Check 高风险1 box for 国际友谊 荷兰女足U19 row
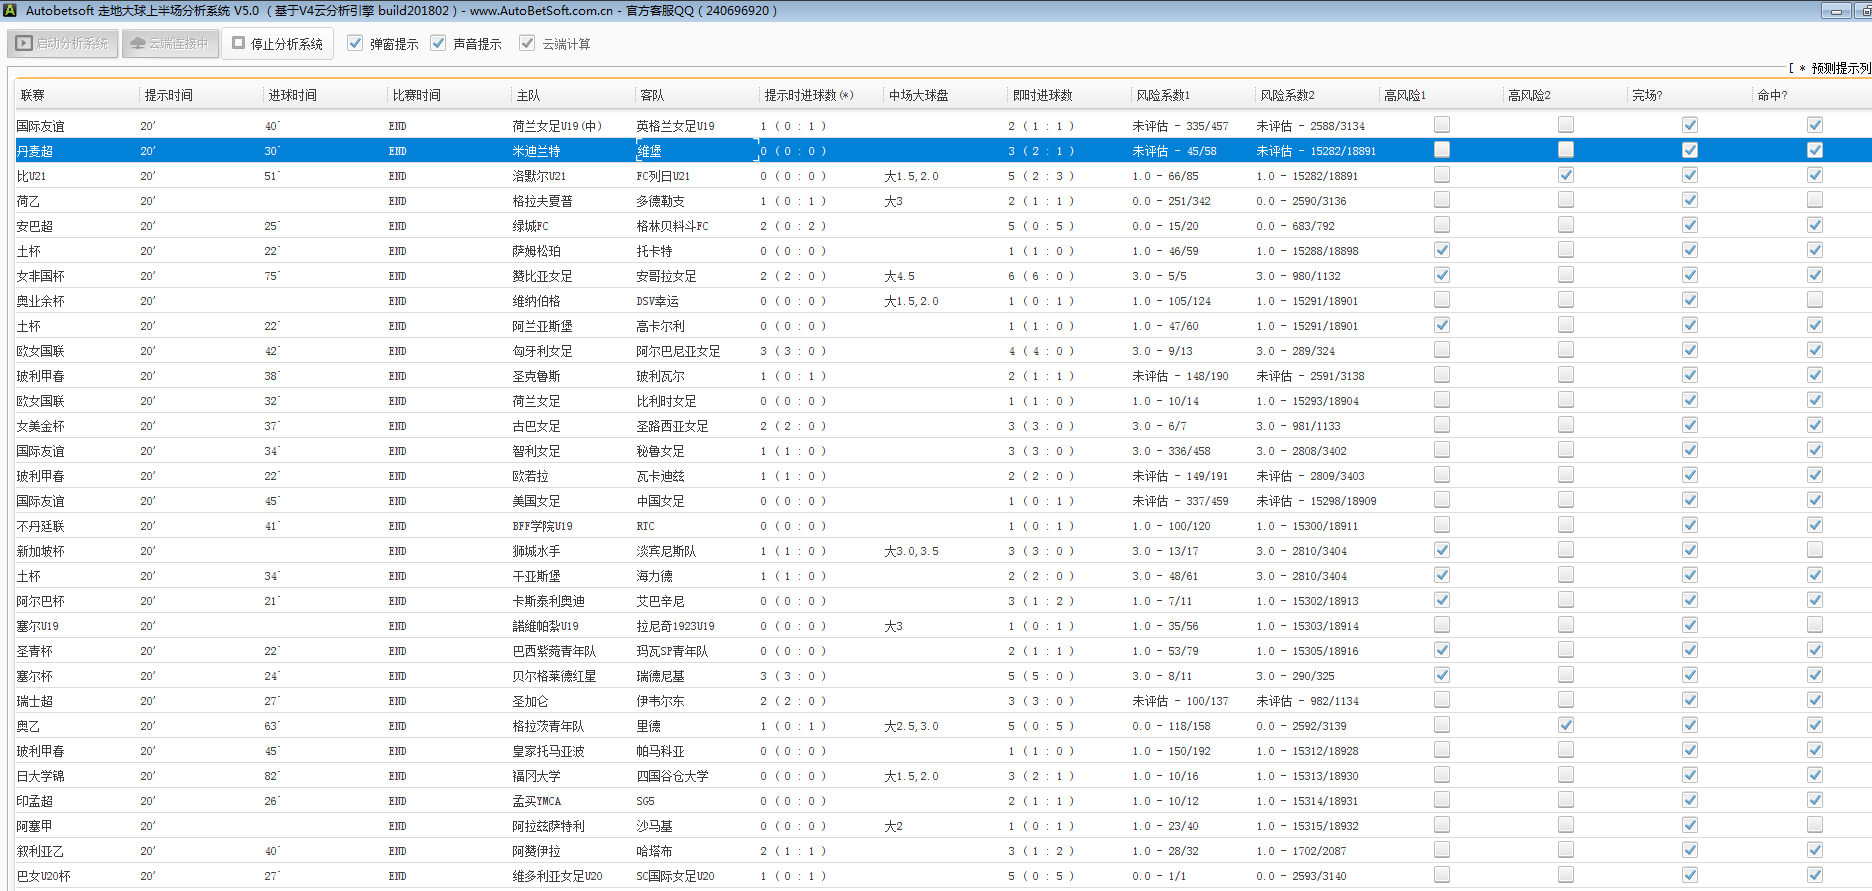Viewport: 1872px width, 891px height. point(1442,125)
